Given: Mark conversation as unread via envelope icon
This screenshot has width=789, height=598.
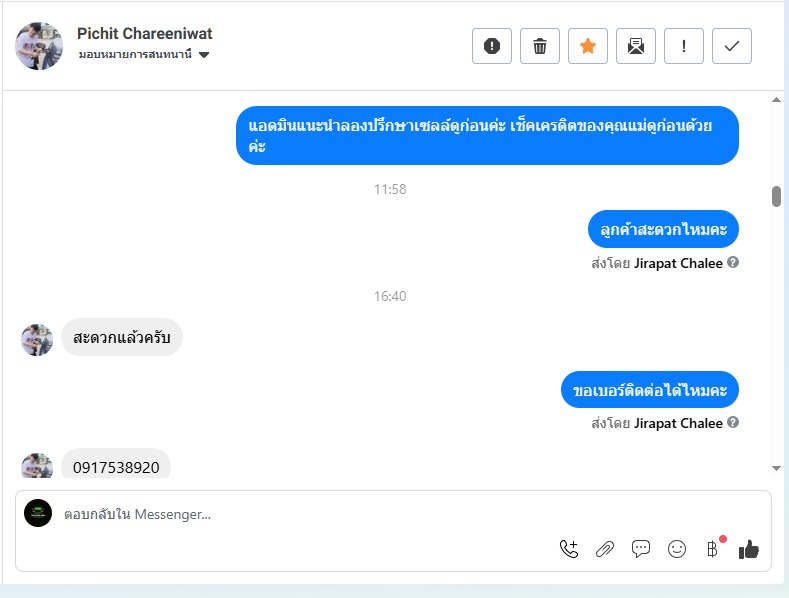Looking at the screenshot, I should point(636,46).
